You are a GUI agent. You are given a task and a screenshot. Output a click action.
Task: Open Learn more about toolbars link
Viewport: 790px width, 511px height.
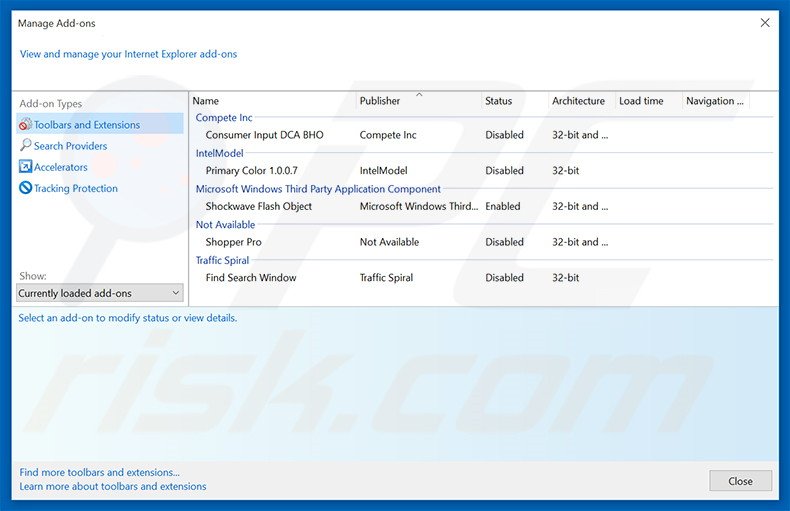(x=113, y=486)
